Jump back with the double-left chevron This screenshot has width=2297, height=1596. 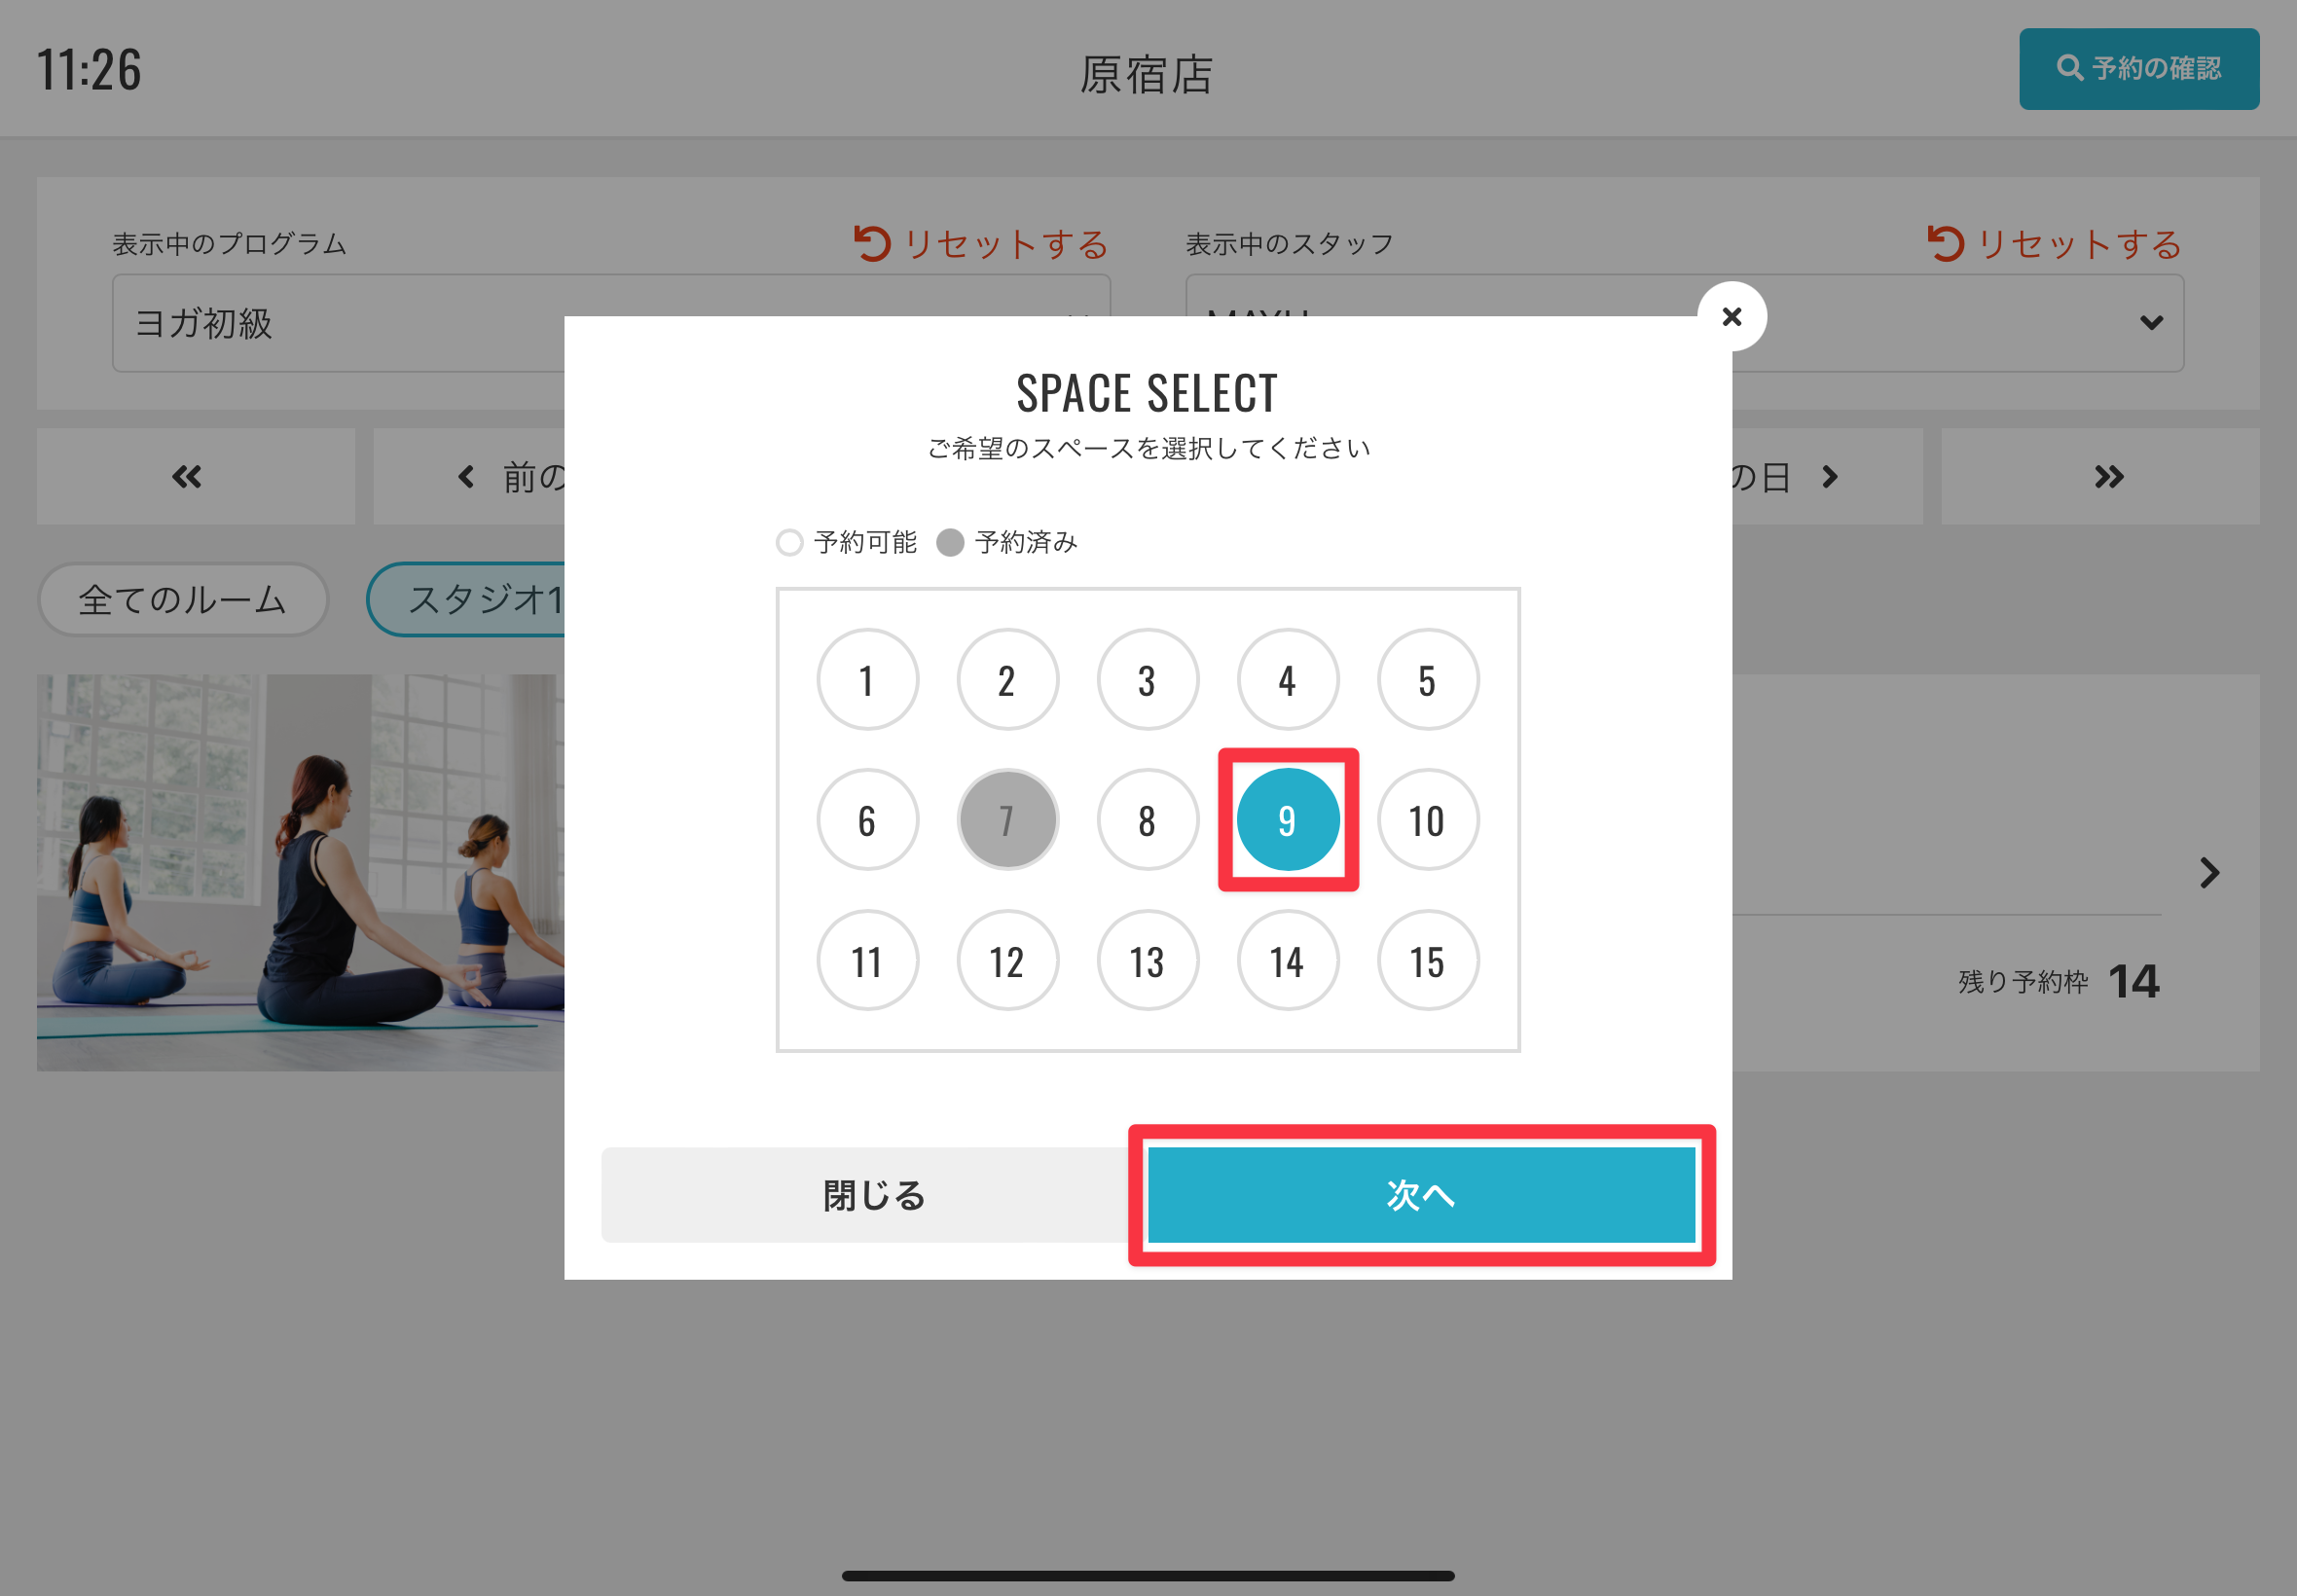coord(187,477)
